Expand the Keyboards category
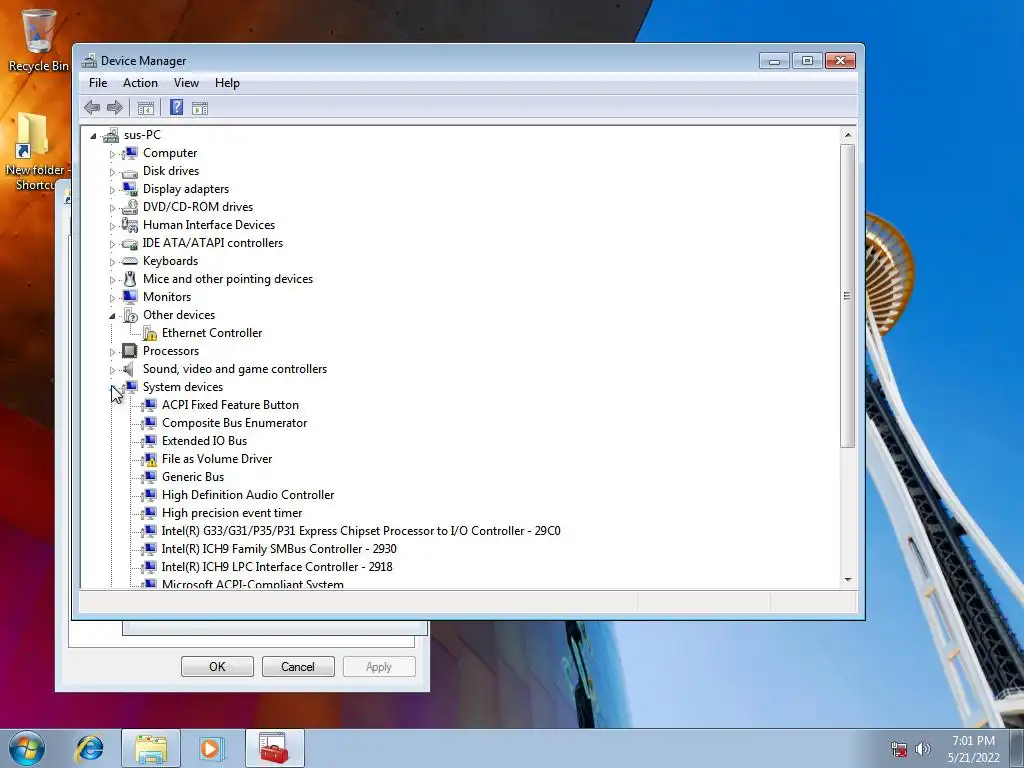Screen dimensions: 1024x768 tap(112, 263)
